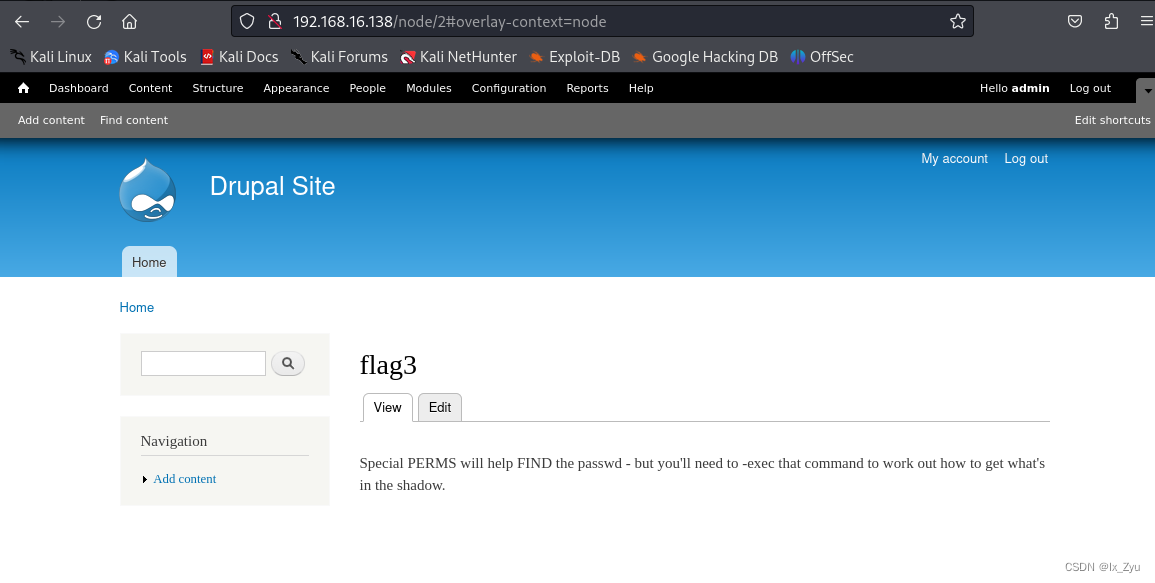This screenshot has height=583, width=1155.
Task: Click the Special PERMS hint text
Action: pos(702,474)
